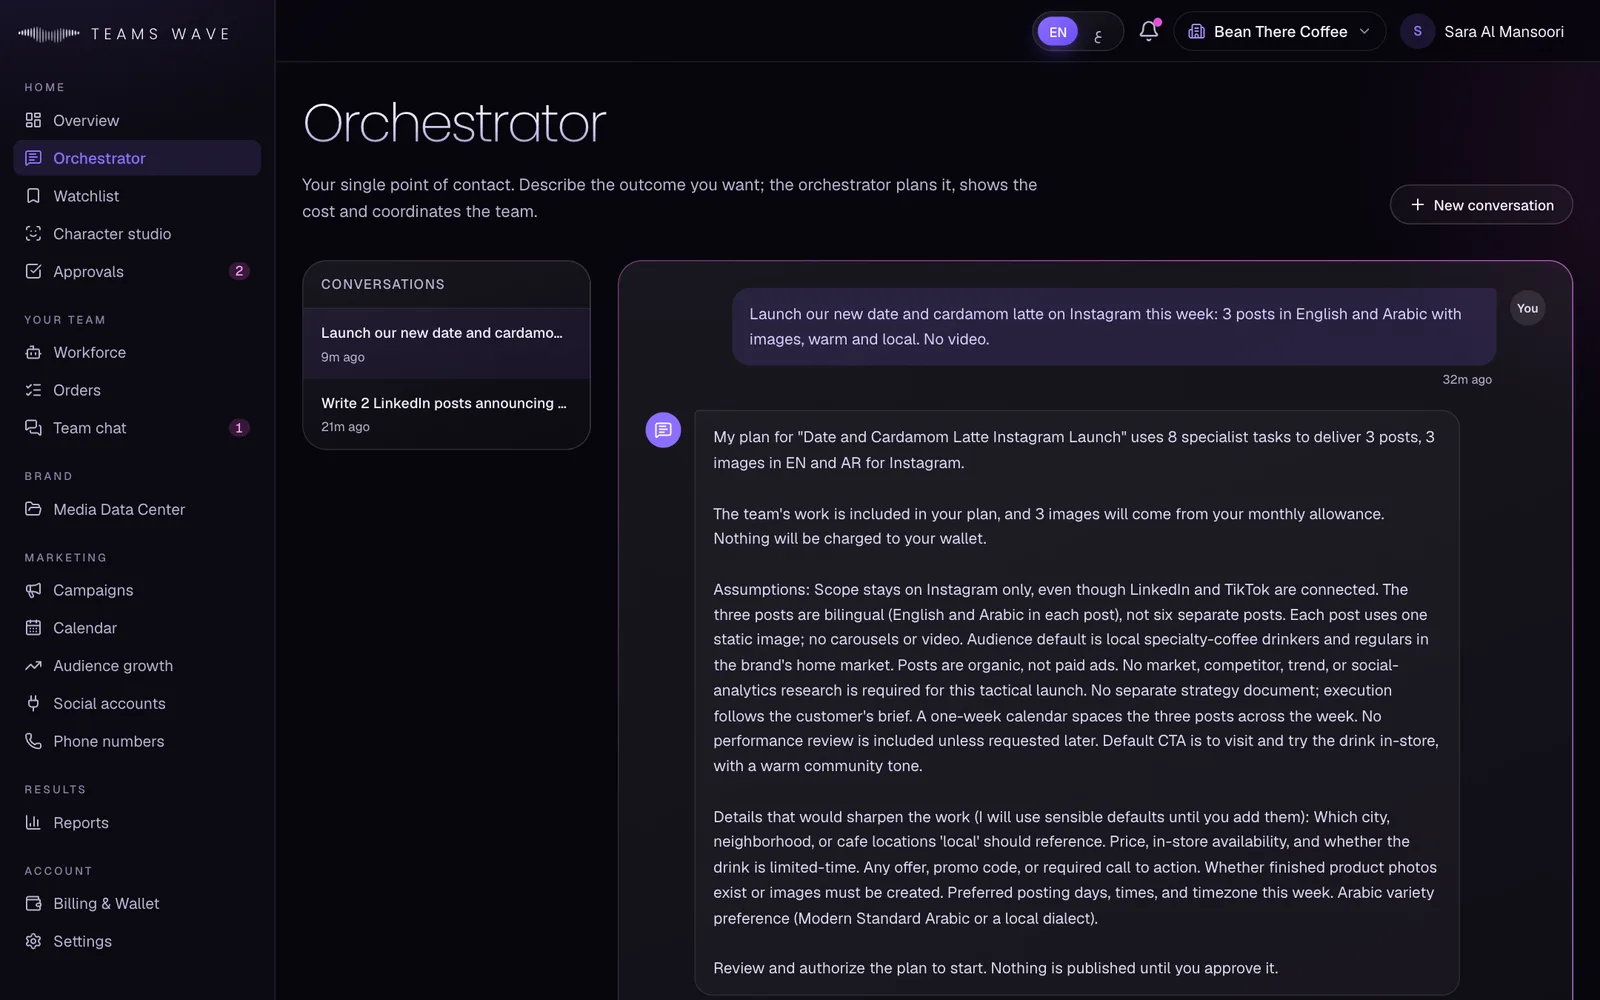Click the Character studio icon
This screenshot has height=1000, width=1600.
(x=33, y=233)
